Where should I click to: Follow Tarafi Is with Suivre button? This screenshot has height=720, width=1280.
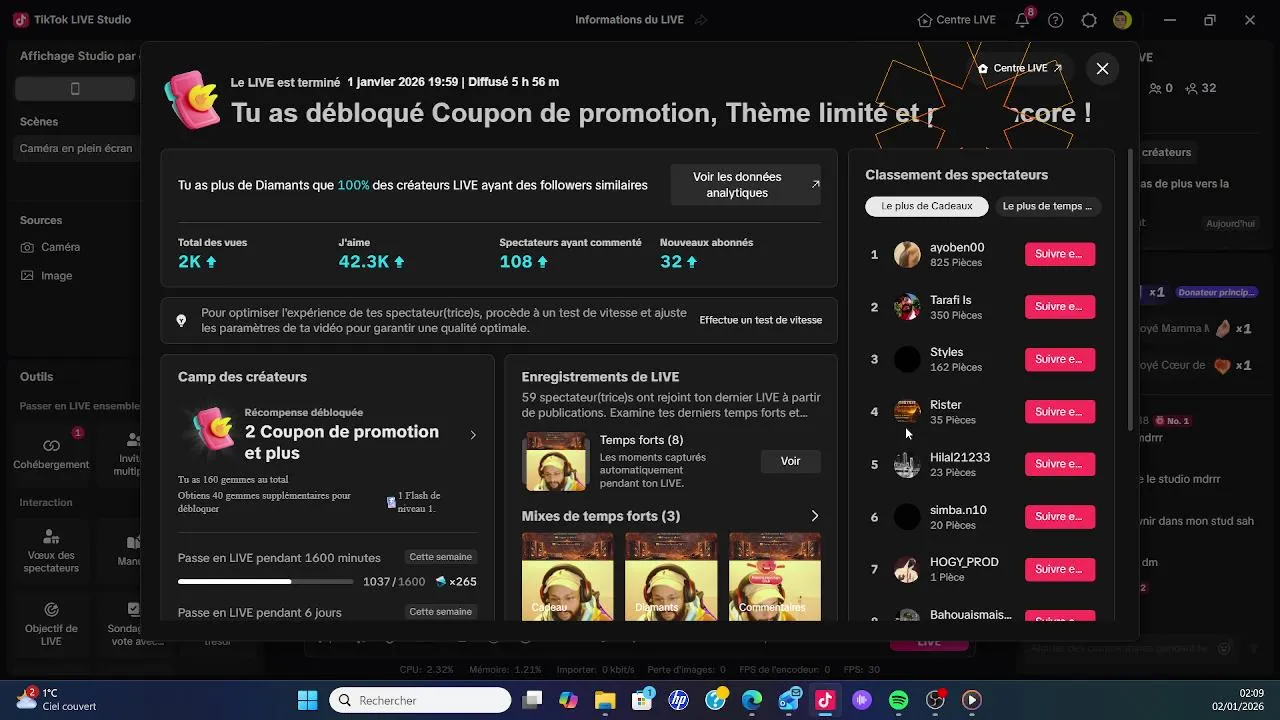click(x=1059, y=307)
